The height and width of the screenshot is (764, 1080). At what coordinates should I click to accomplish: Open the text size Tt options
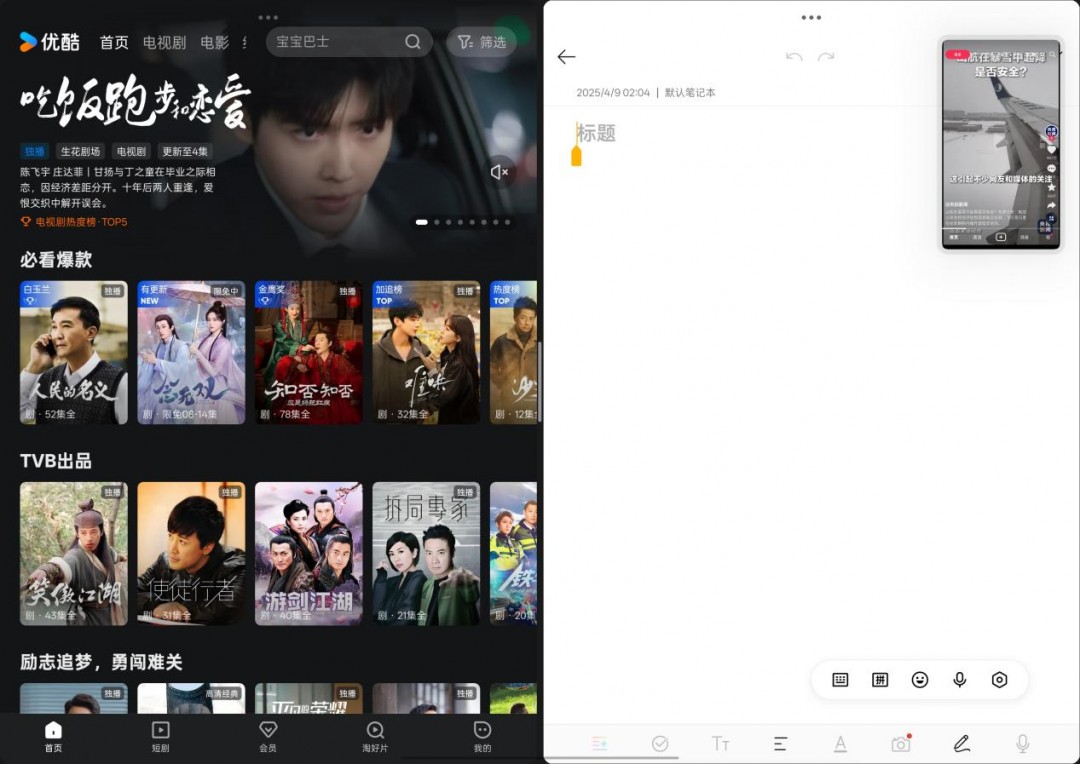(x=720, y=744)
